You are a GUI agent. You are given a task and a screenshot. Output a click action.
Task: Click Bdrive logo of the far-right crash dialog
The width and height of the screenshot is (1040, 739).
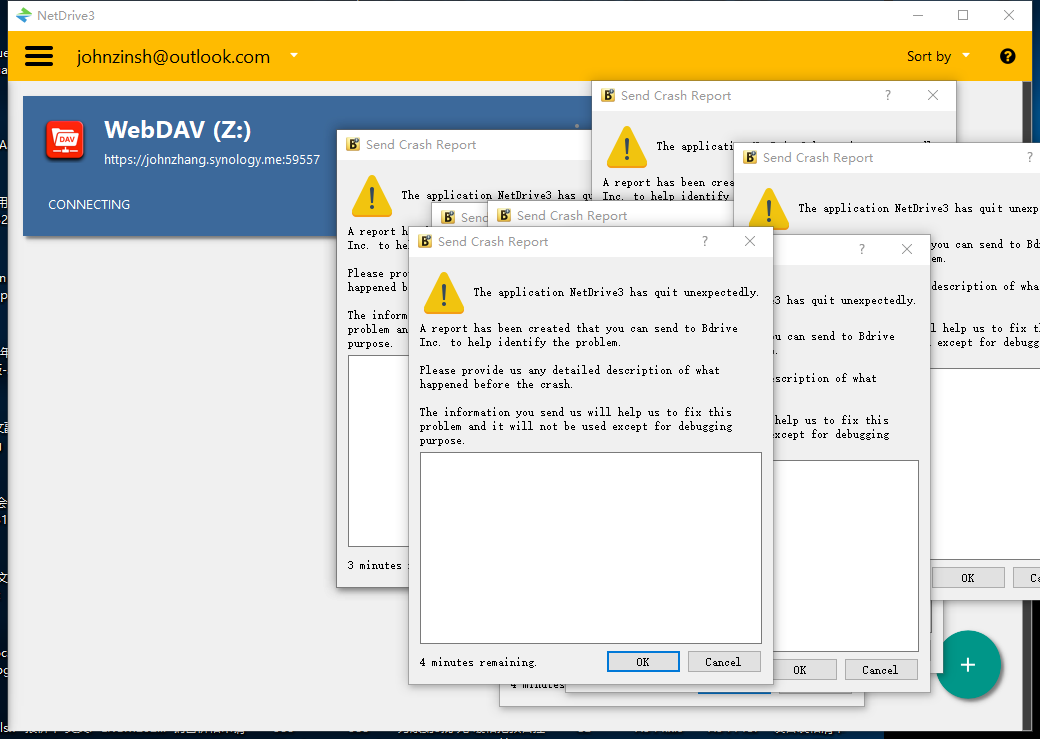pos(750,157)
